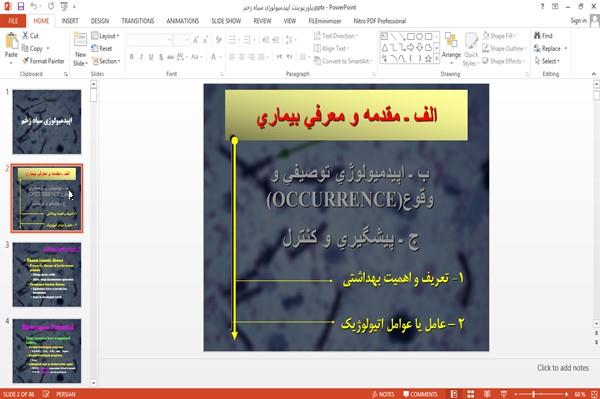The height and width of the screenshot is (399, 600).
Task: Toggle Bold formatting button
Action: (132, 57)
